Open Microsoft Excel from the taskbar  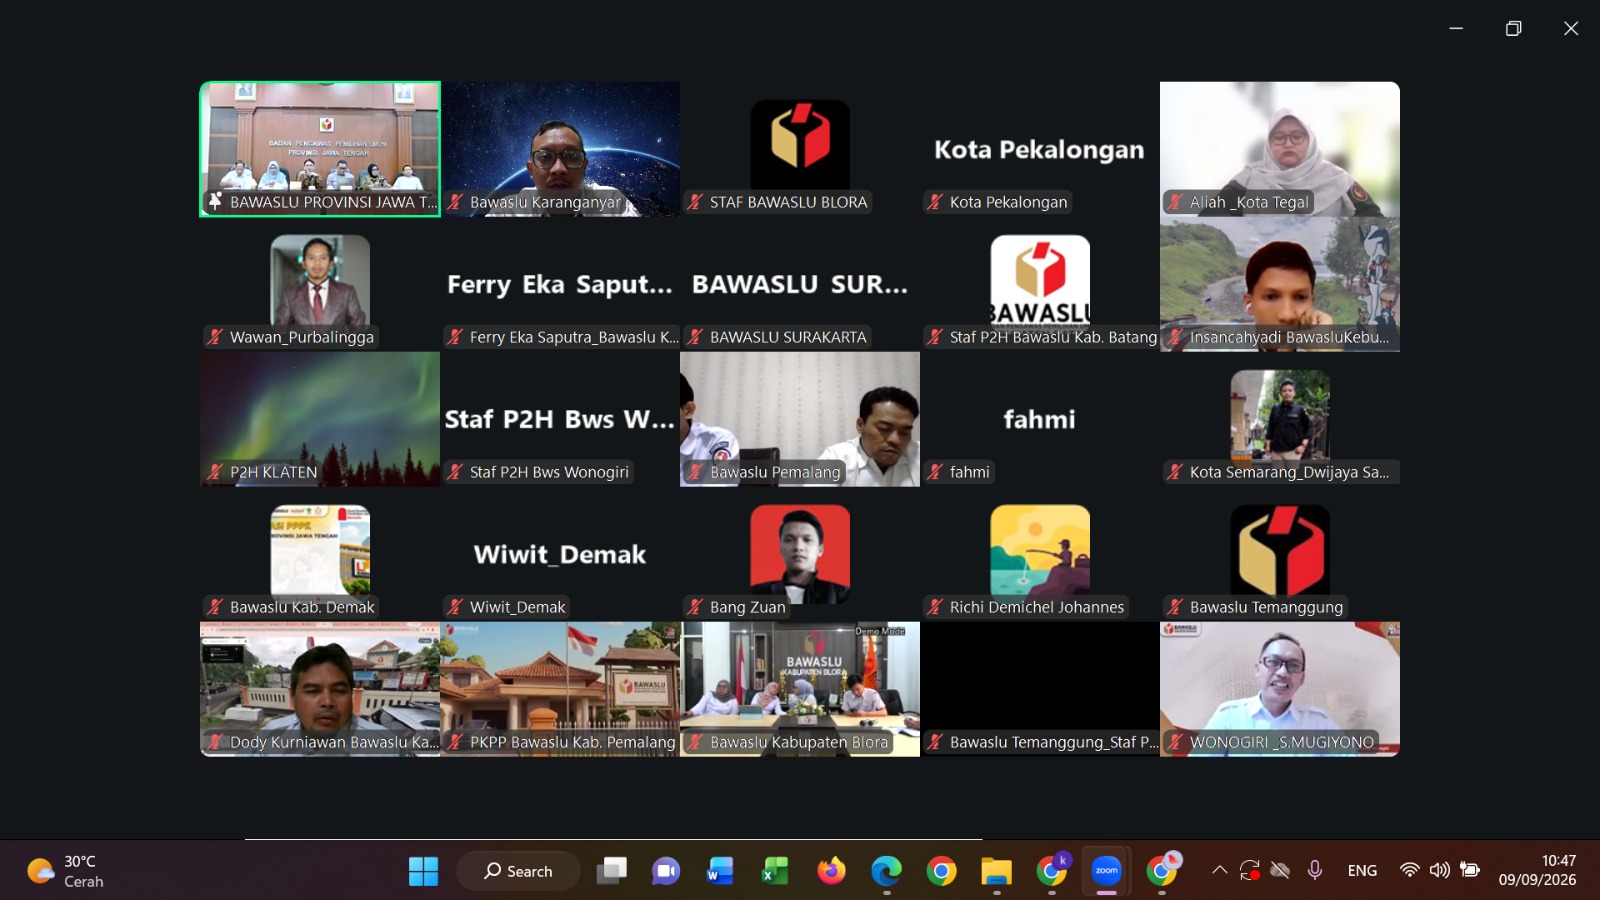pyautogui.click(x=774, y=871)
